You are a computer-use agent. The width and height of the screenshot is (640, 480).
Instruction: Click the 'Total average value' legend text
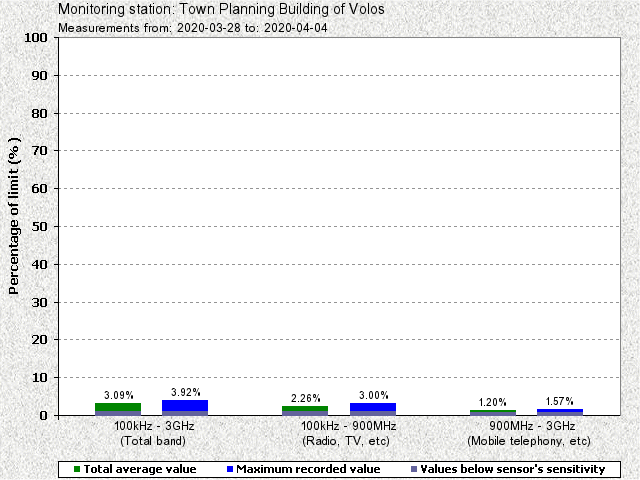[140, 469]
